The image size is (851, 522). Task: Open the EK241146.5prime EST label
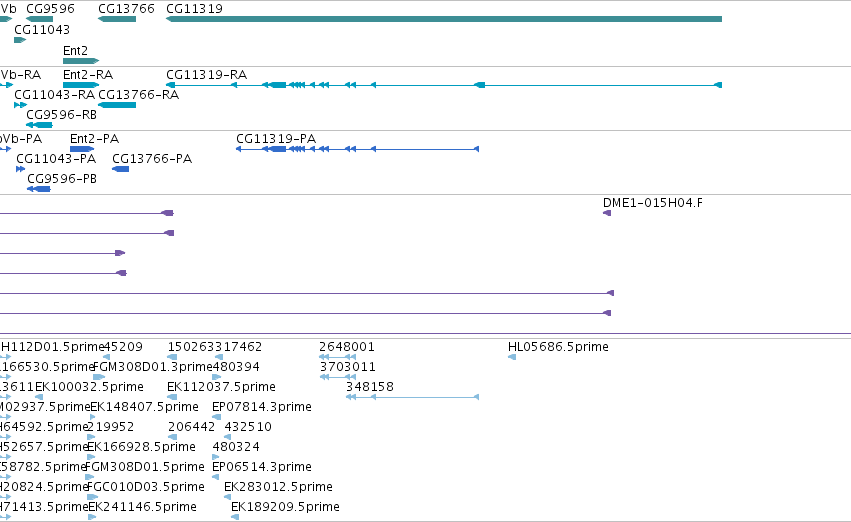(x=142, y=507)
